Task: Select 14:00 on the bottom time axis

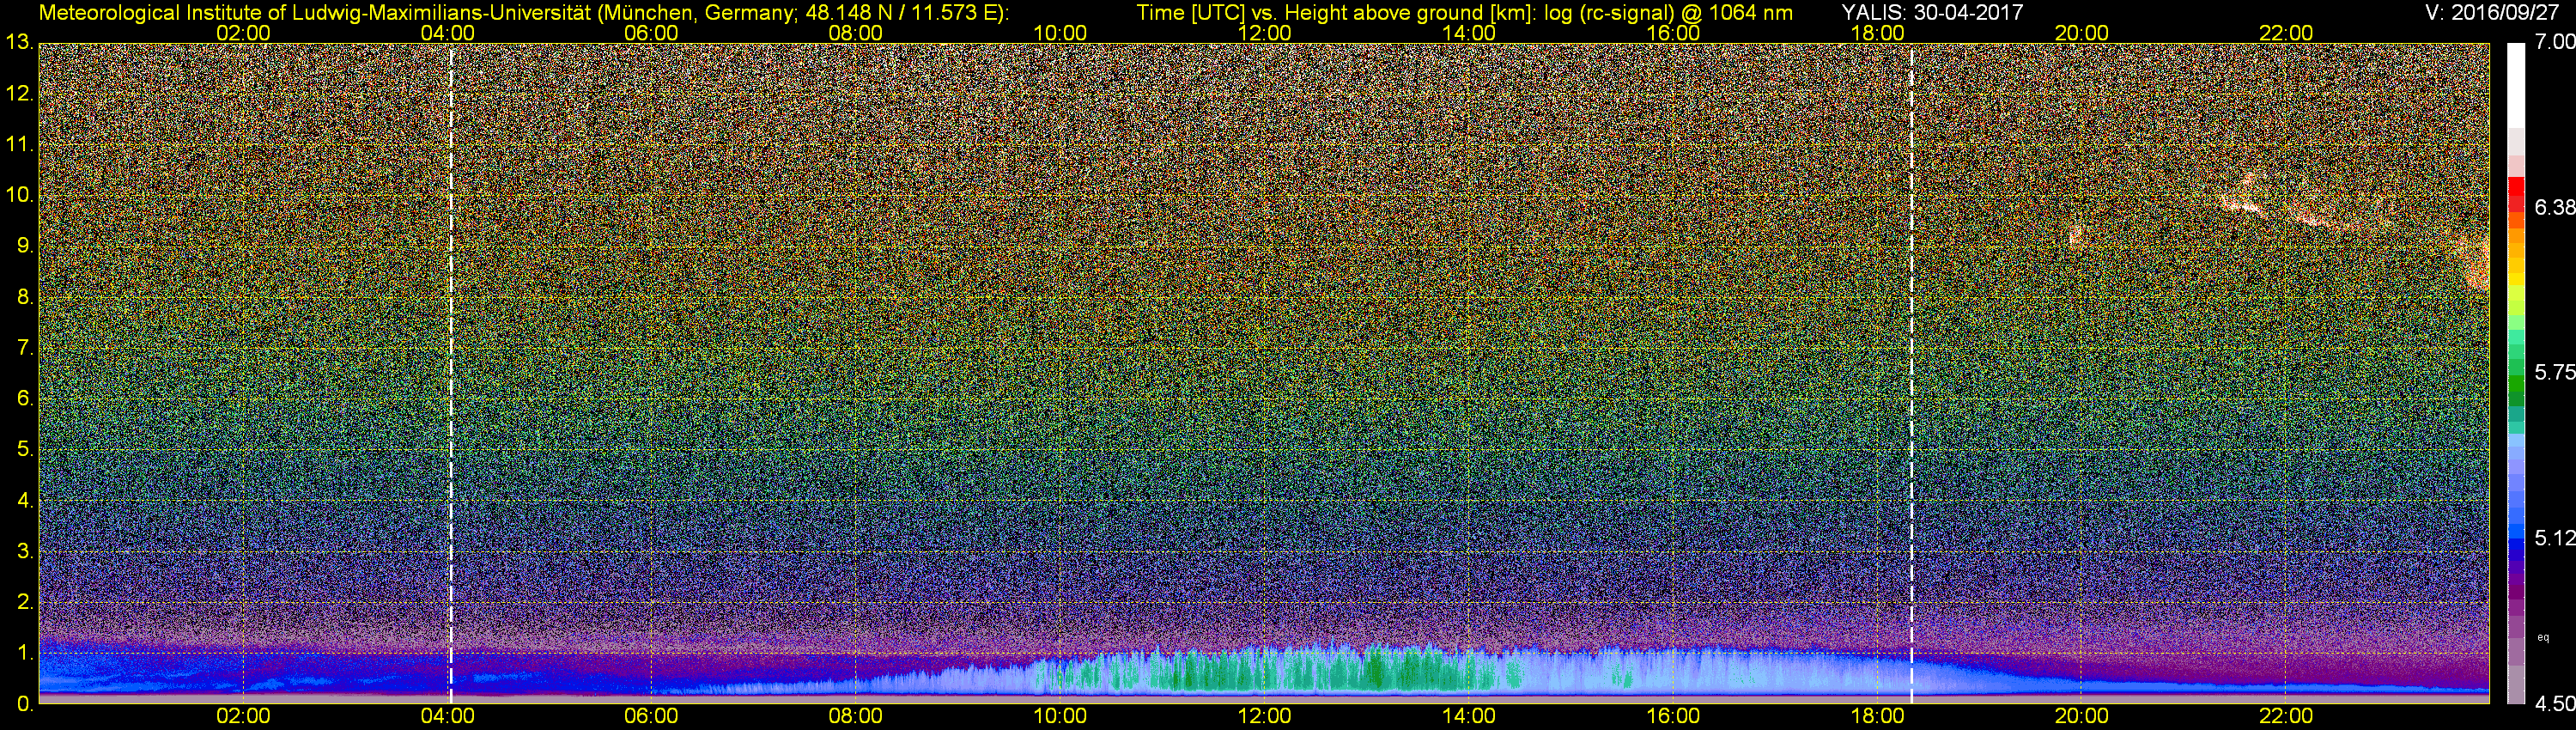Action: click(x=1469, y=717)
